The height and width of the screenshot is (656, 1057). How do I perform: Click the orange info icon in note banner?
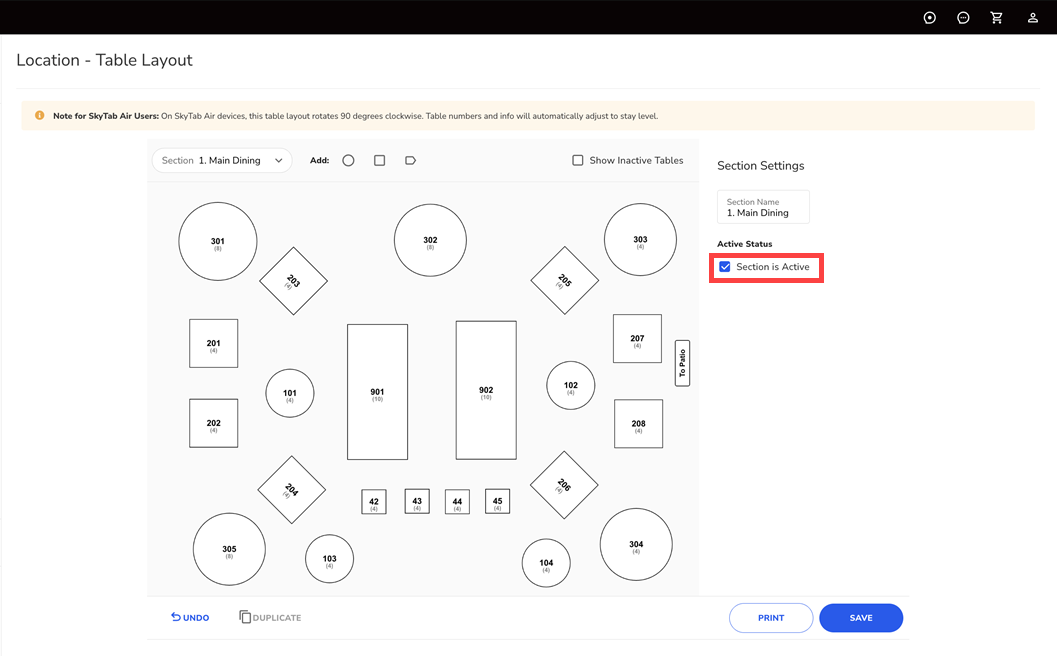40,116
